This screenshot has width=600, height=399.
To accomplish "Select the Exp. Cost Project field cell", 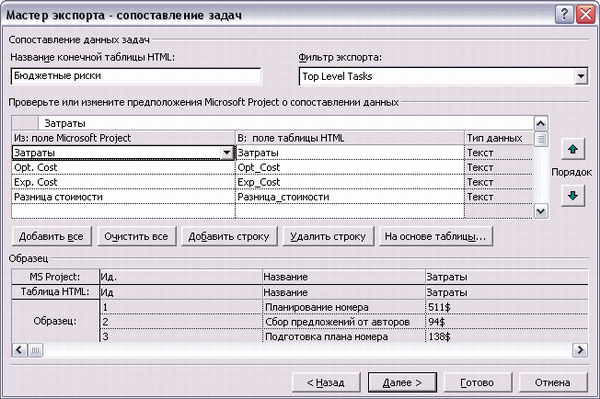I will coord(124,182).
